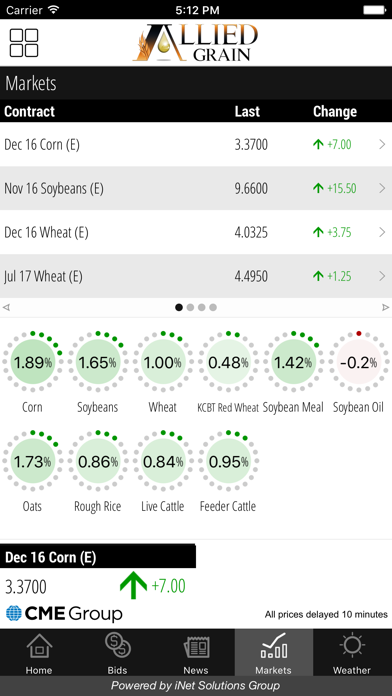Select the second page indicator dot
Image resolution: width=392 pixels, height=696 pixels.
pos(190,307)
